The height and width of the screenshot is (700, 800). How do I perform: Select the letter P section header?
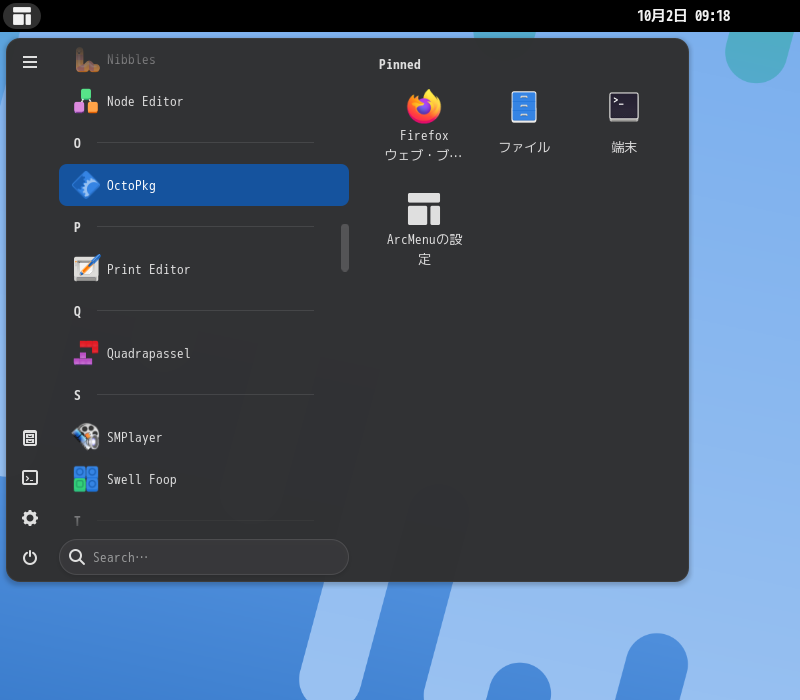(x=77, y=227)
